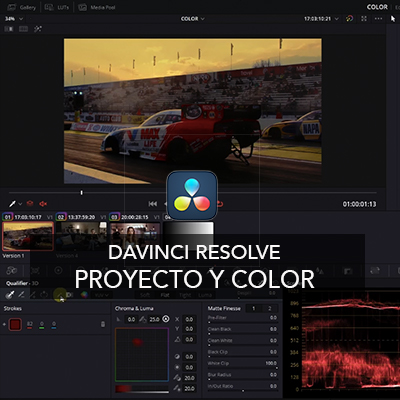Image resolution: width=400 pixels, height=400 pixels.
Task: Click the 01:00:01:13 timeline timecode
Action: [359, 204]
